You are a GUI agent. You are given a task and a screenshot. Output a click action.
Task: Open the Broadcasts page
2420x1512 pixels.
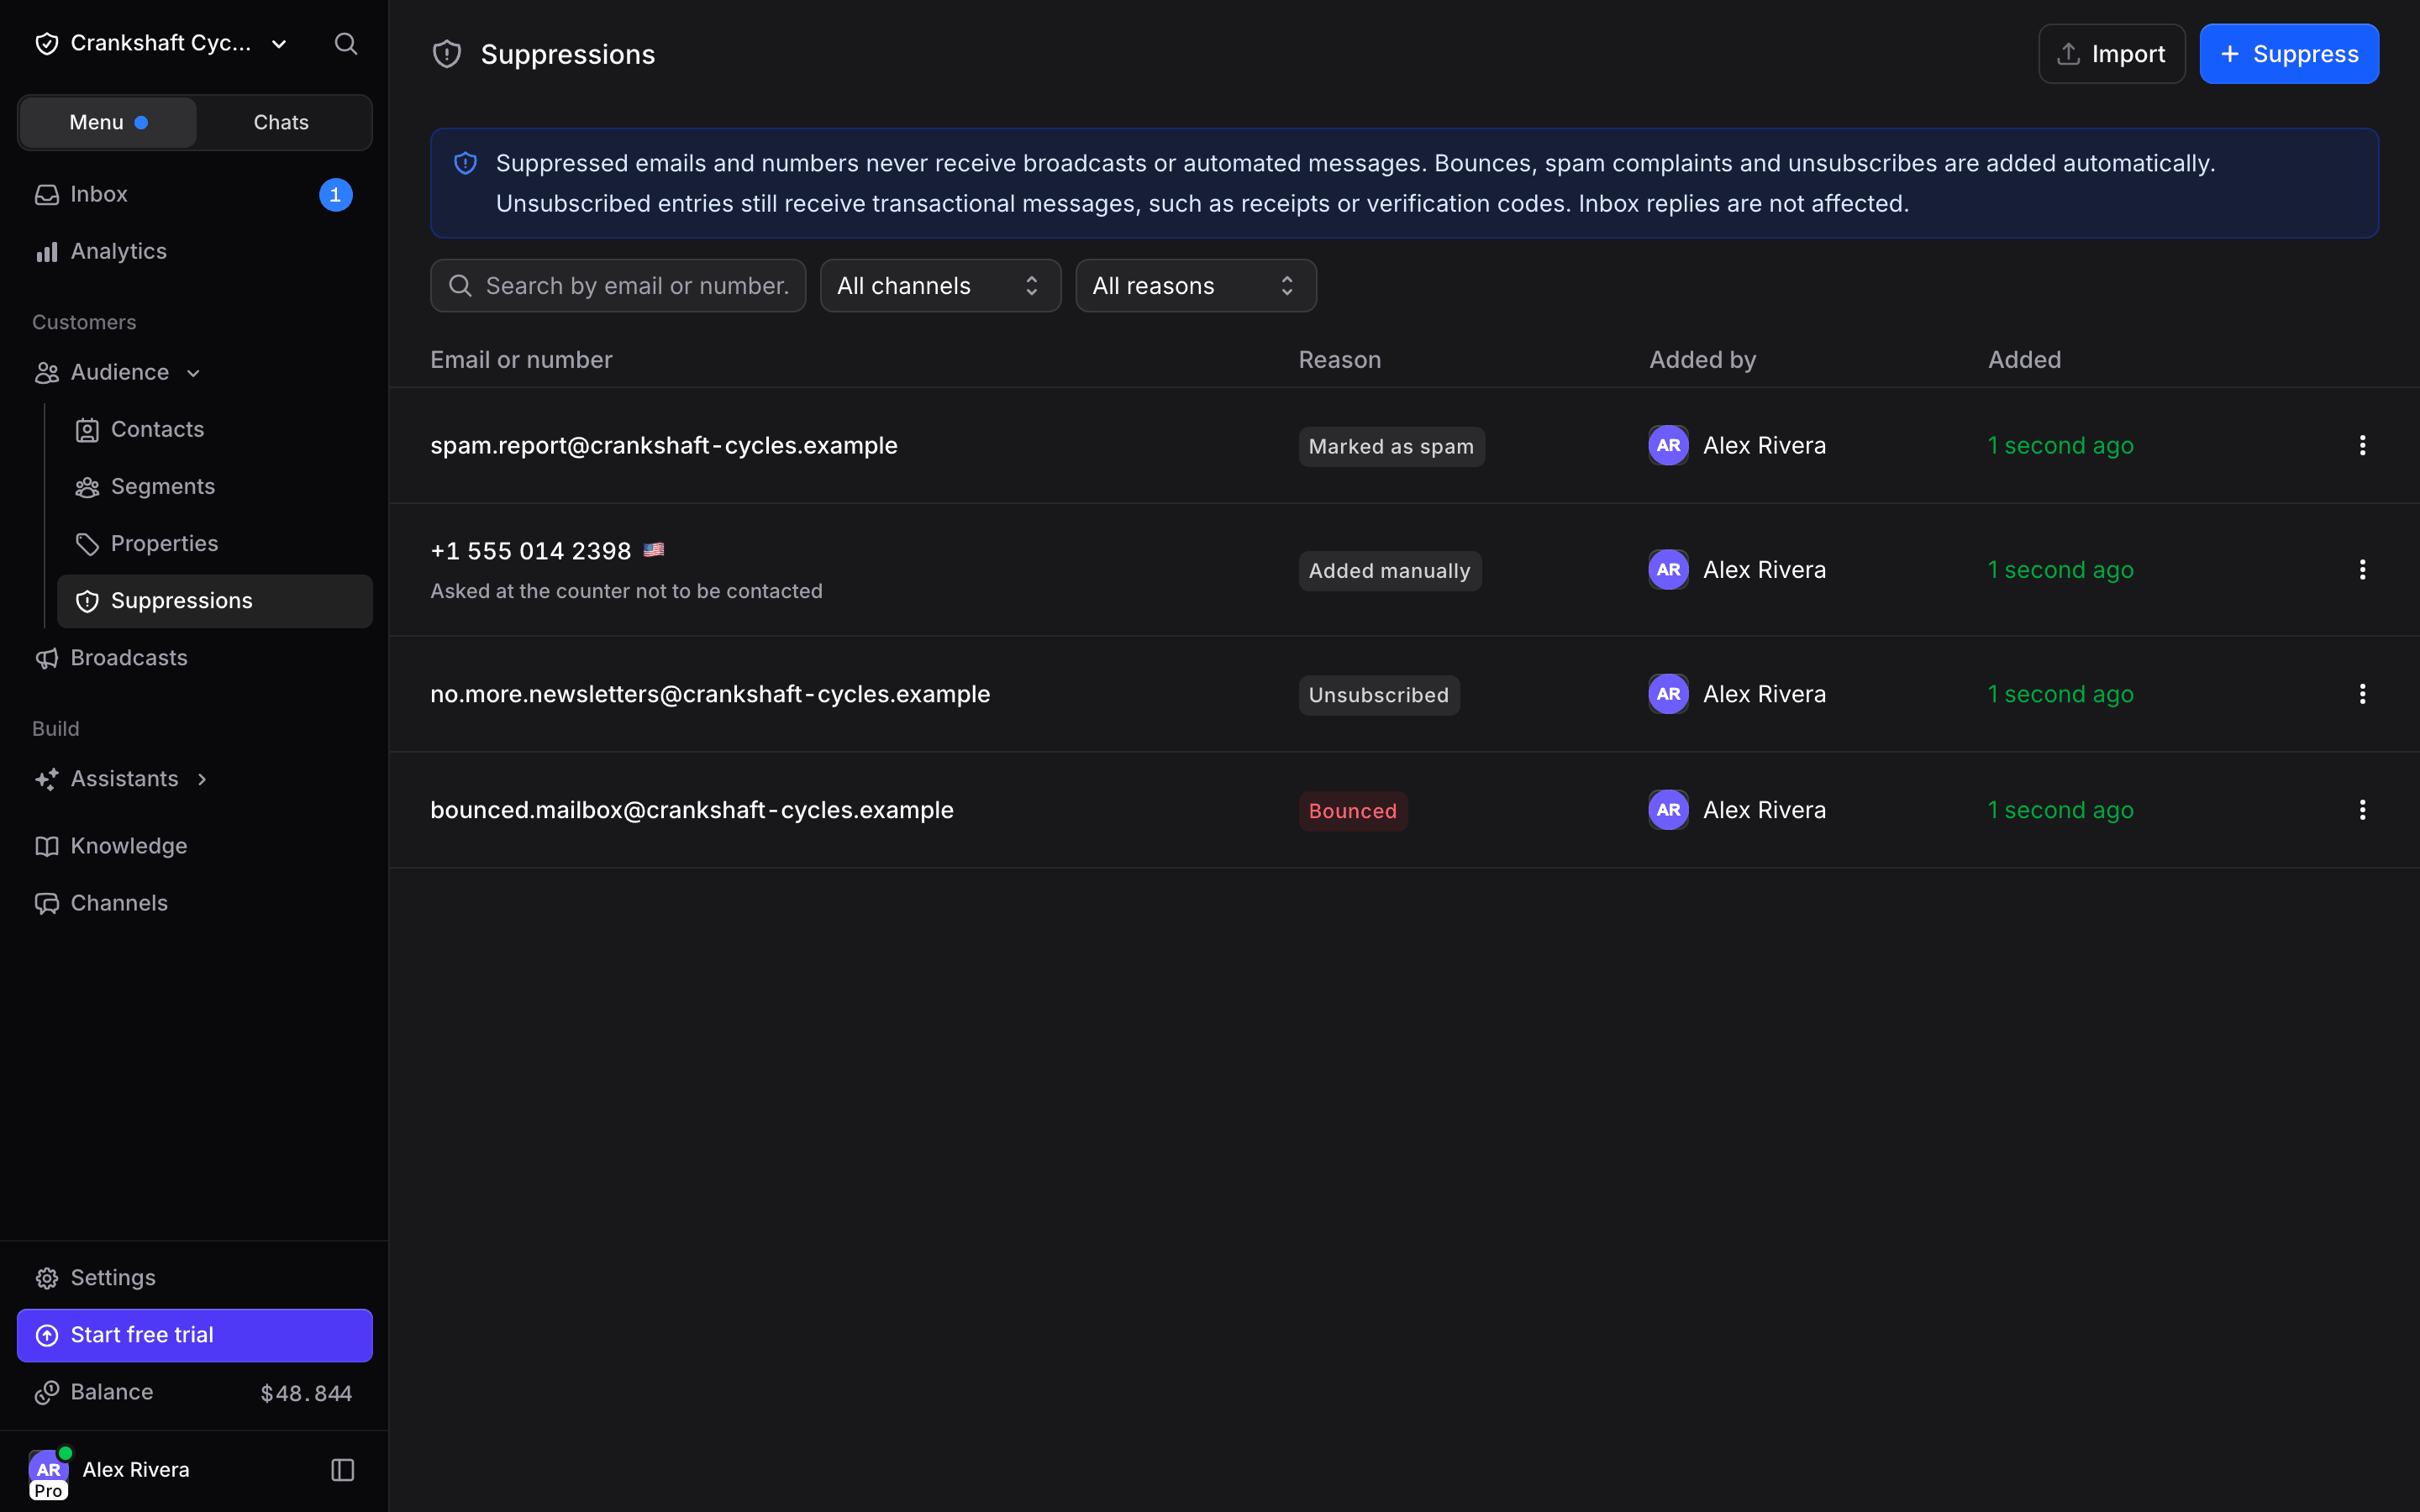coord(195,657)
